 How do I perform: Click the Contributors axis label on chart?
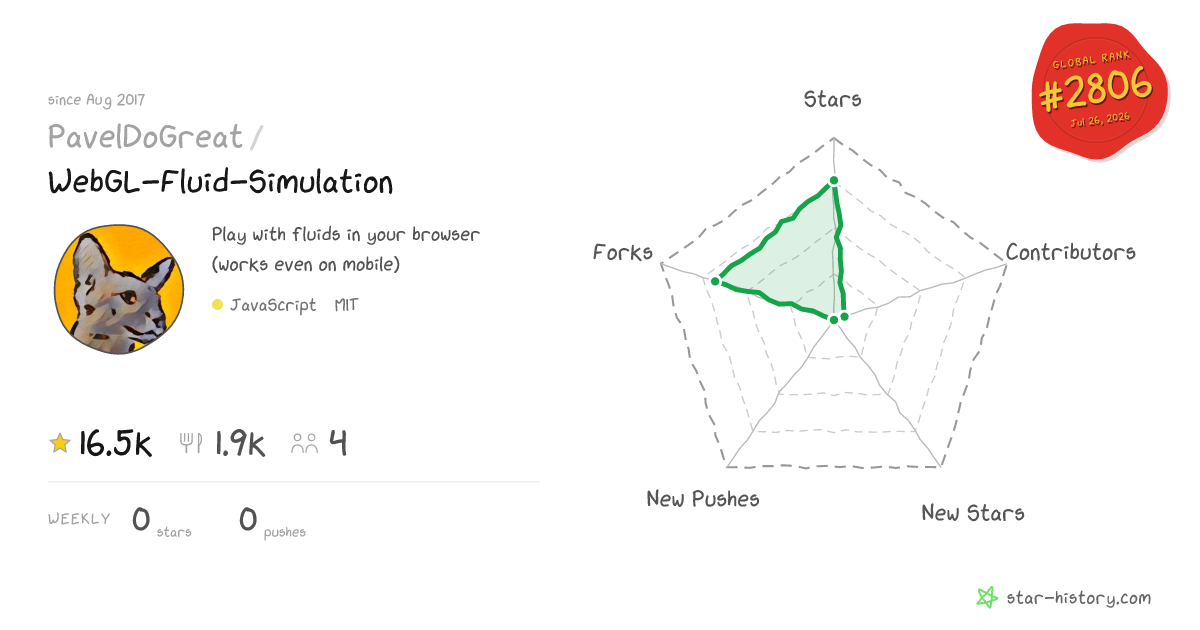tap(1071, 252)
